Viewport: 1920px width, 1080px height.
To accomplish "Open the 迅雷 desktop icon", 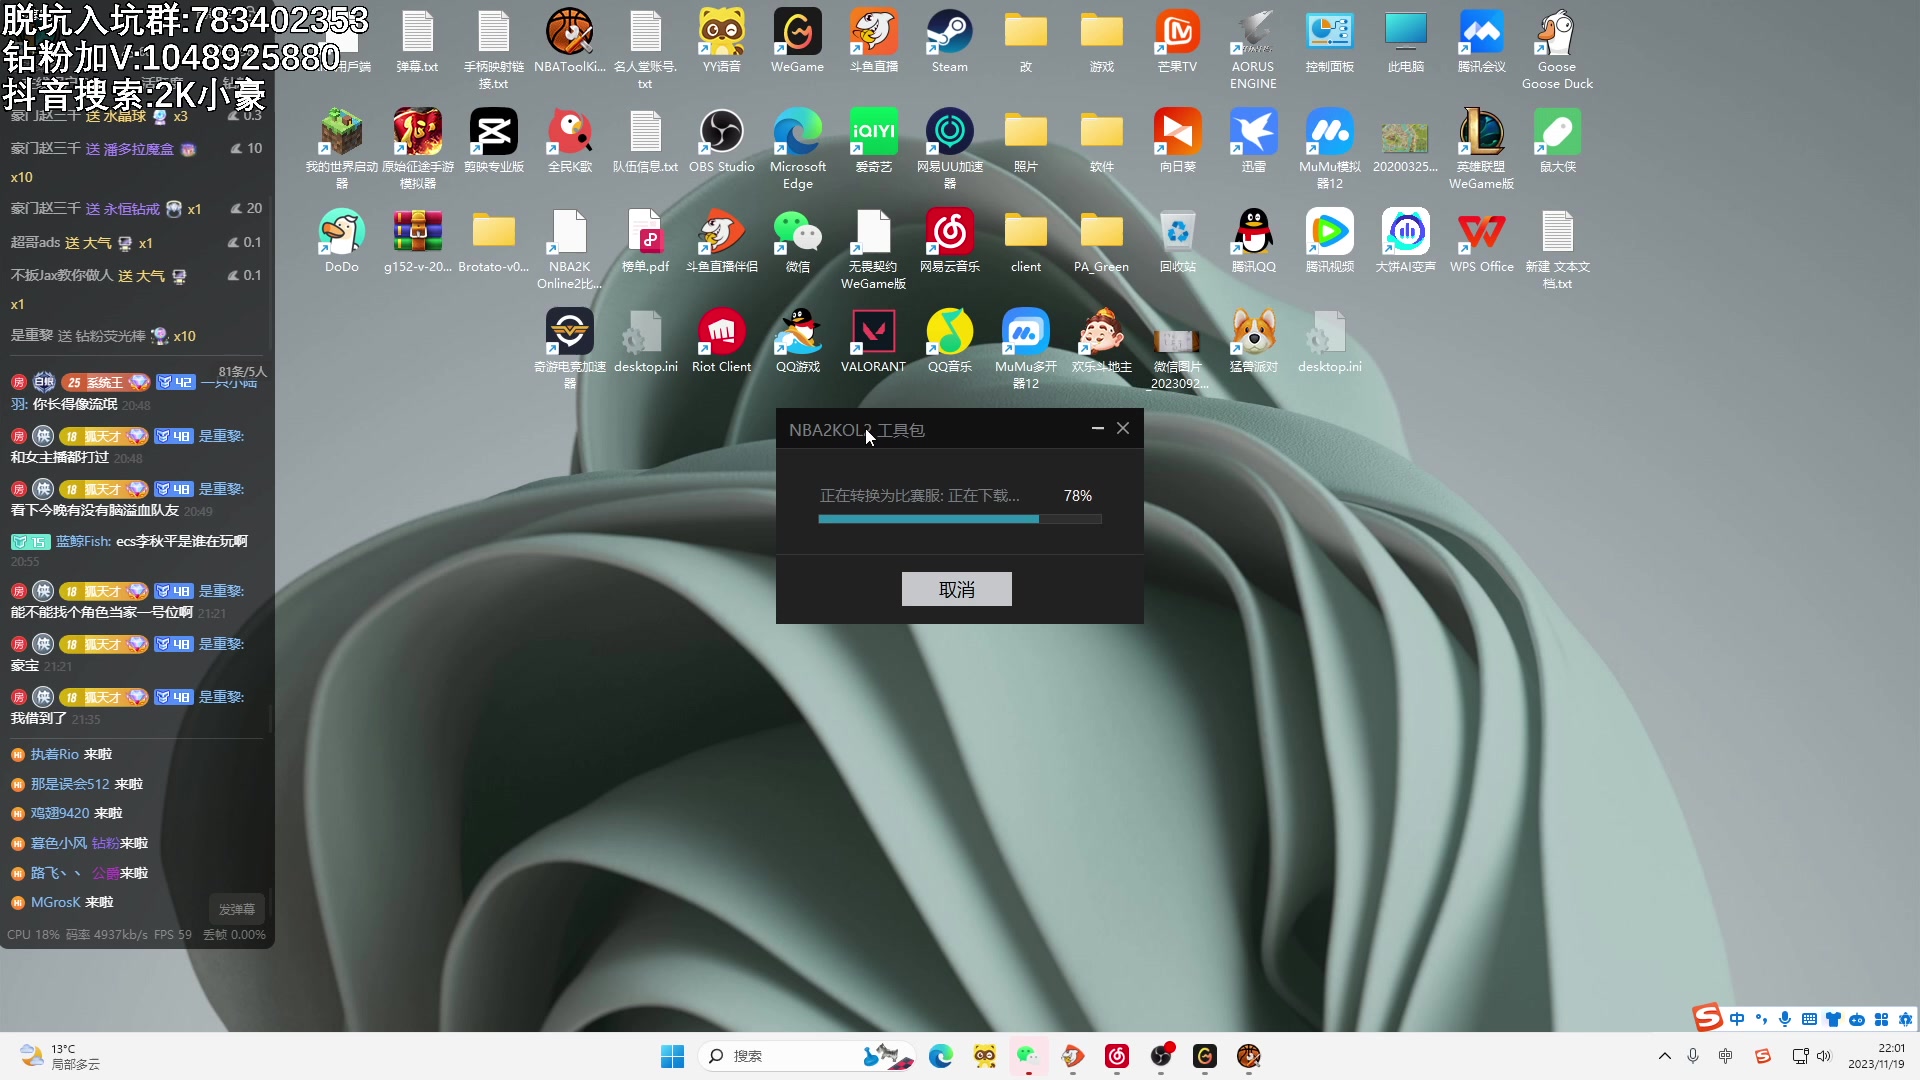I will (x=1253, y=142).
